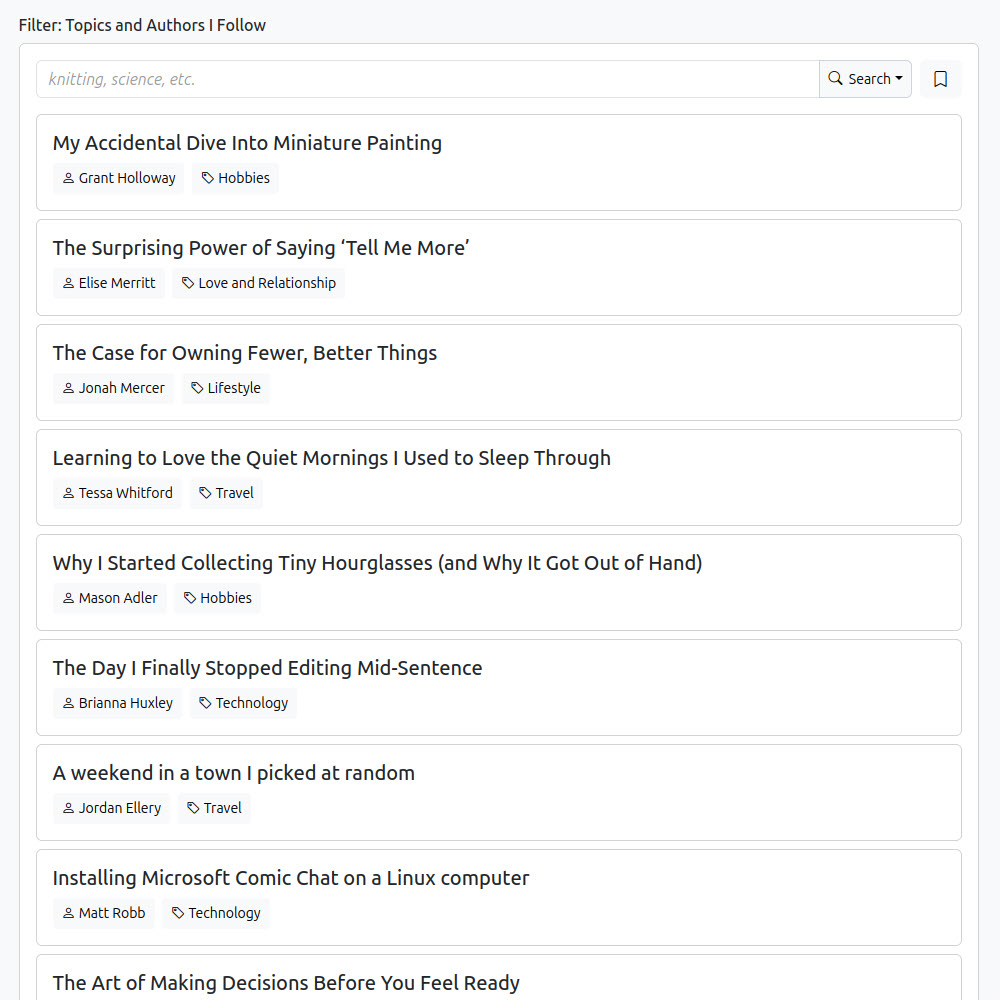Filter by author Jordan Ellery
This screenshot has width=1000, height=1000.
111,808
